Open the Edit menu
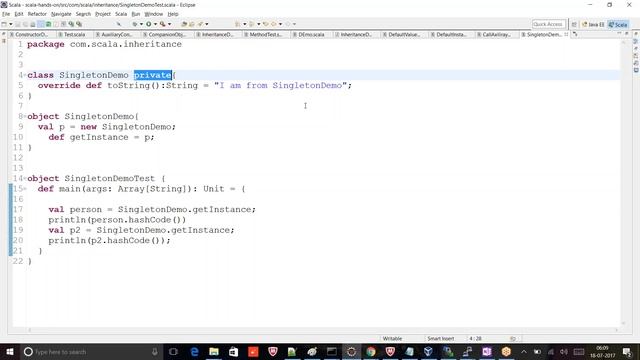 tap(19, 14)
